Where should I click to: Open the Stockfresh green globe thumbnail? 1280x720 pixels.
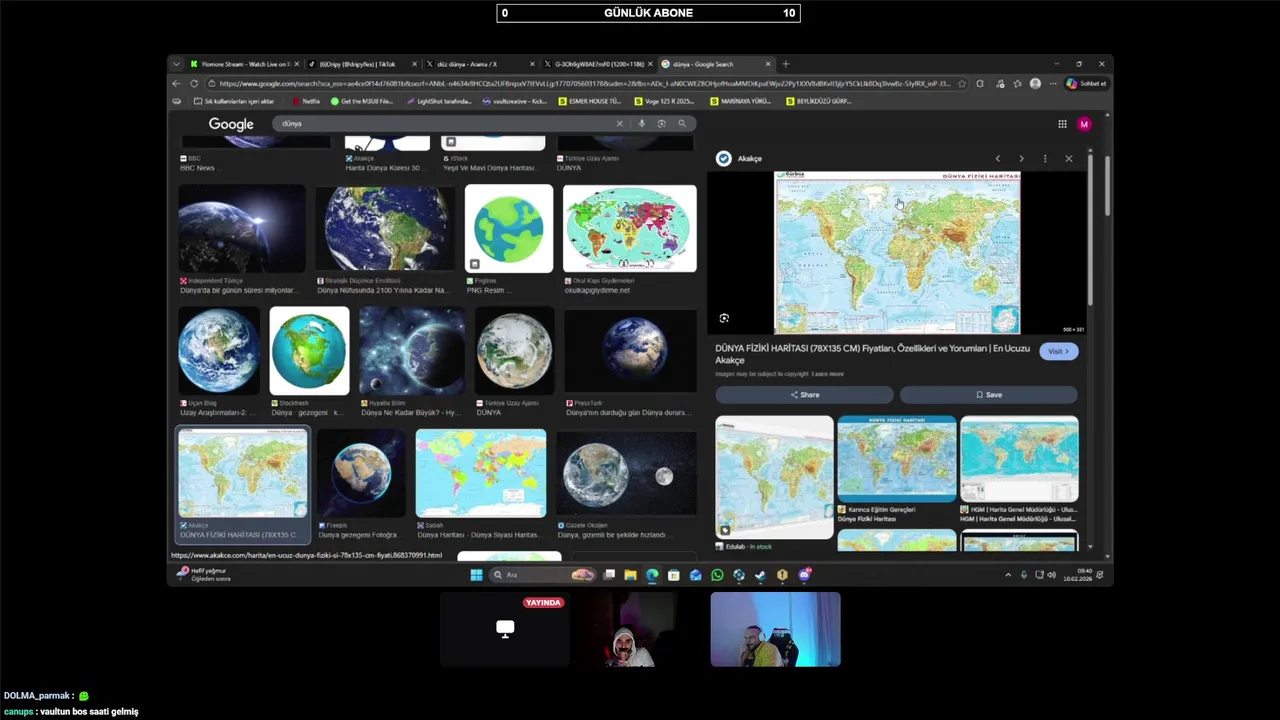[x=309, y=351]
